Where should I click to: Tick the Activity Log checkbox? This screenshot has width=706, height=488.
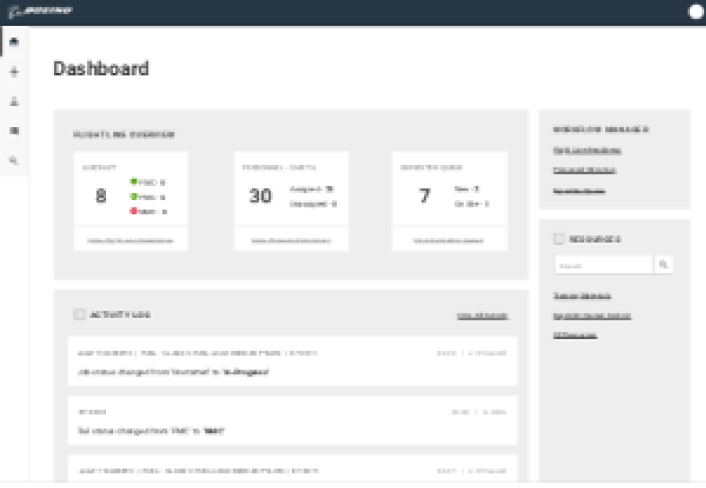click(x=79, y=315)
